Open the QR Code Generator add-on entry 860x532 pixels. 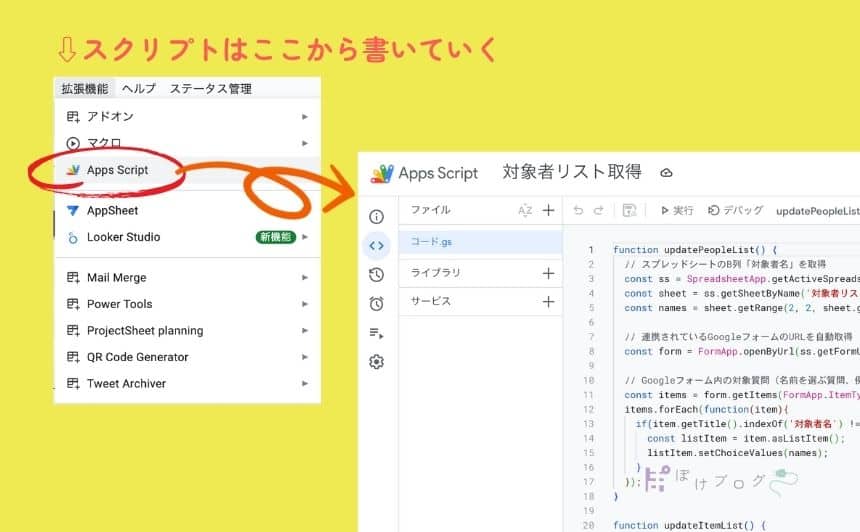coord(188,357)
